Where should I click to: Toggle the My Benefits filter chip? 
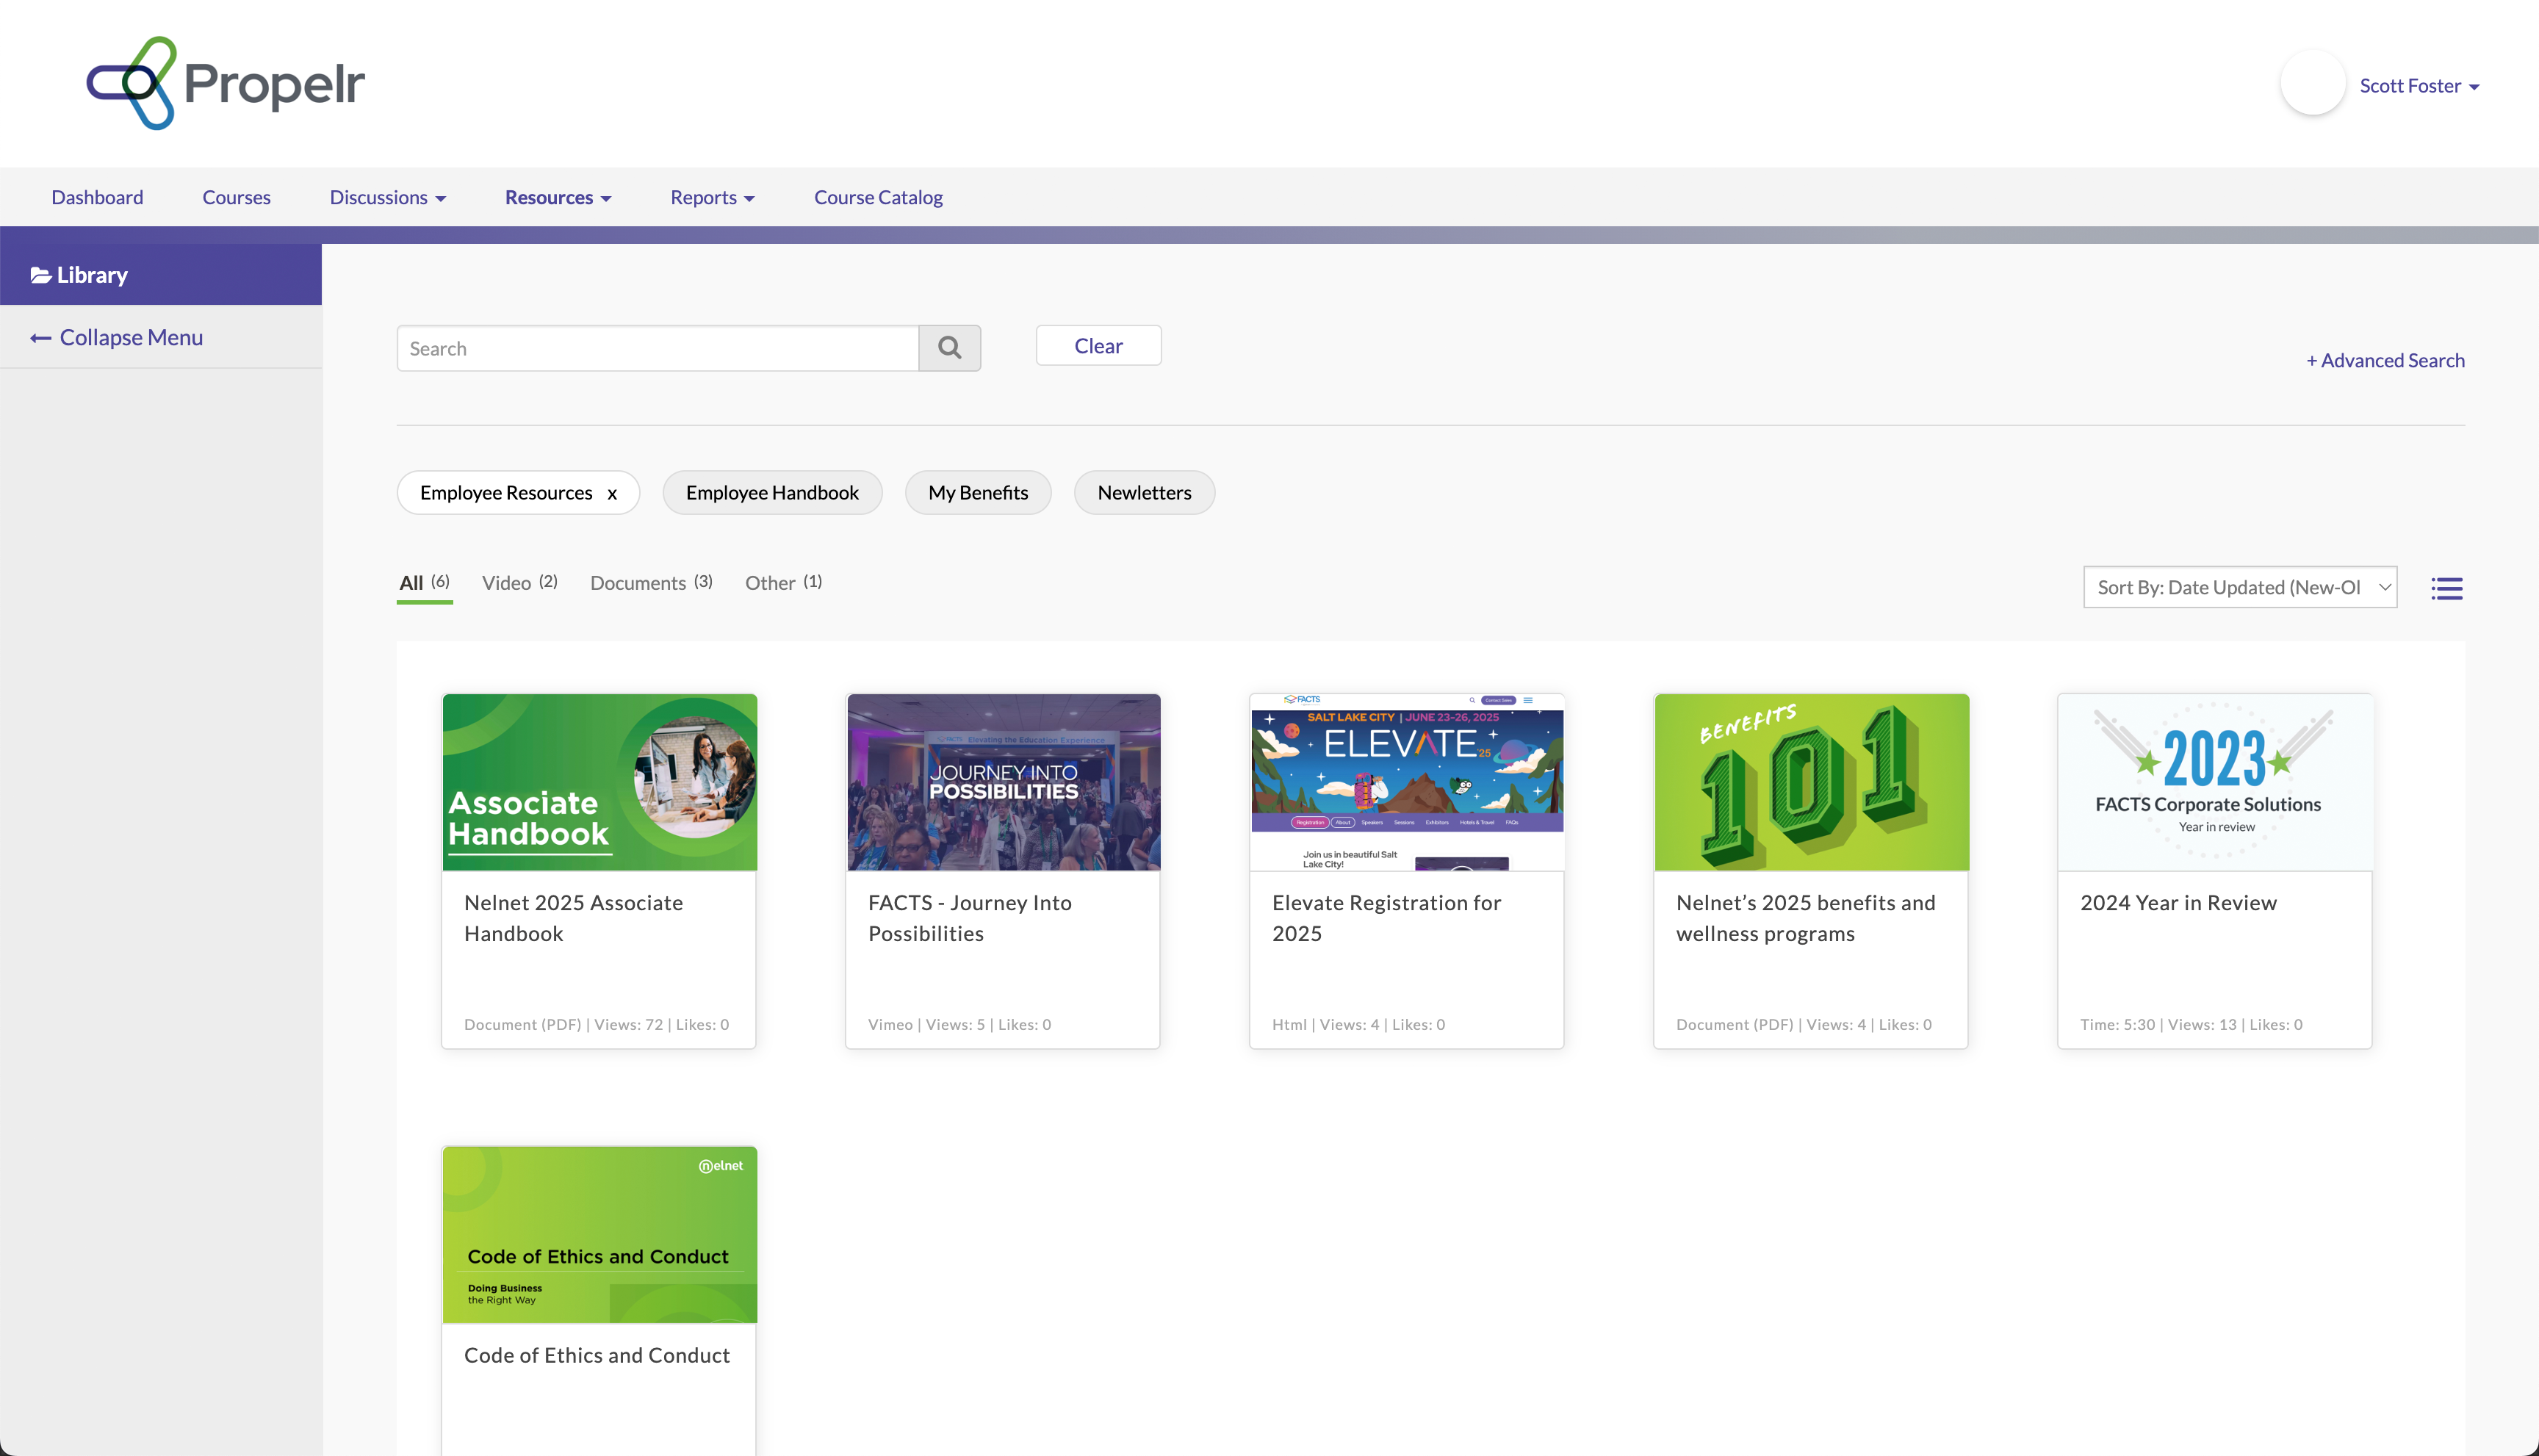(x=977, y=493)
